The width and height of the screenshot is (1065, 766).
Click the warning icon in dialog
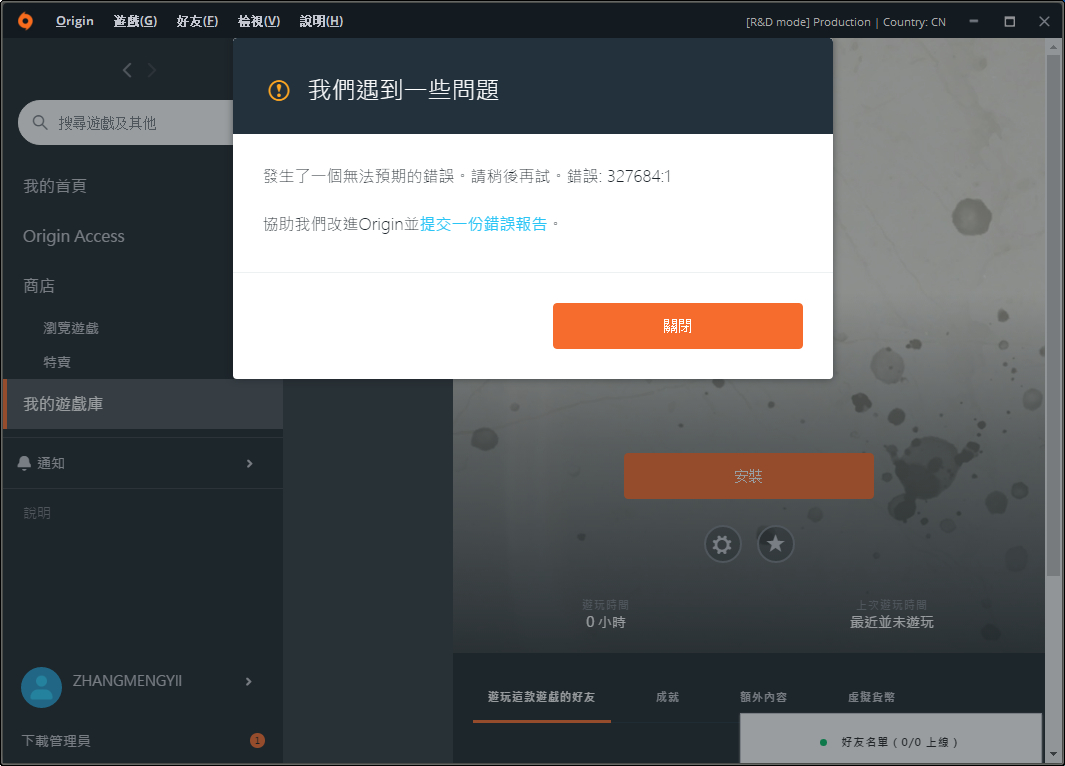point(278,90)
